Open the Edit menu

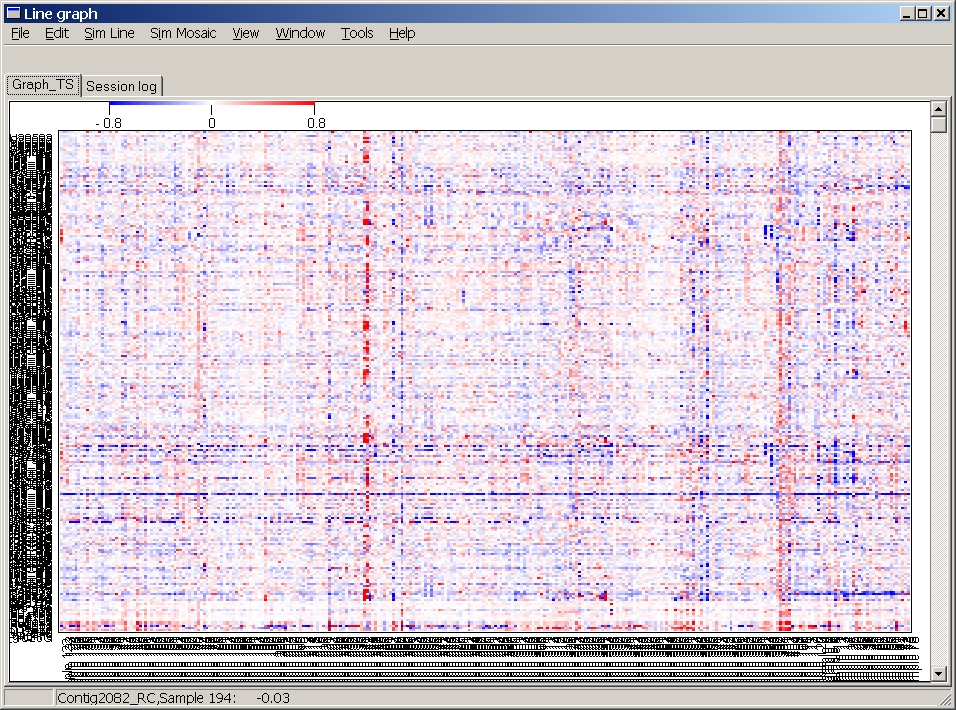pos(57,33)
